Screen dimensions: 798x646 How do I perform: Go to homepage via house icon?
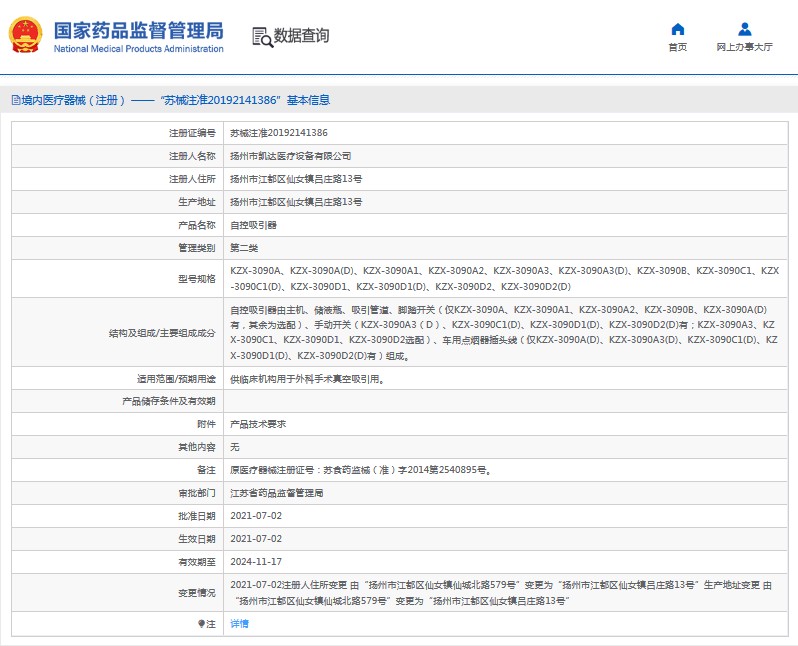click(x=677, y=29)
